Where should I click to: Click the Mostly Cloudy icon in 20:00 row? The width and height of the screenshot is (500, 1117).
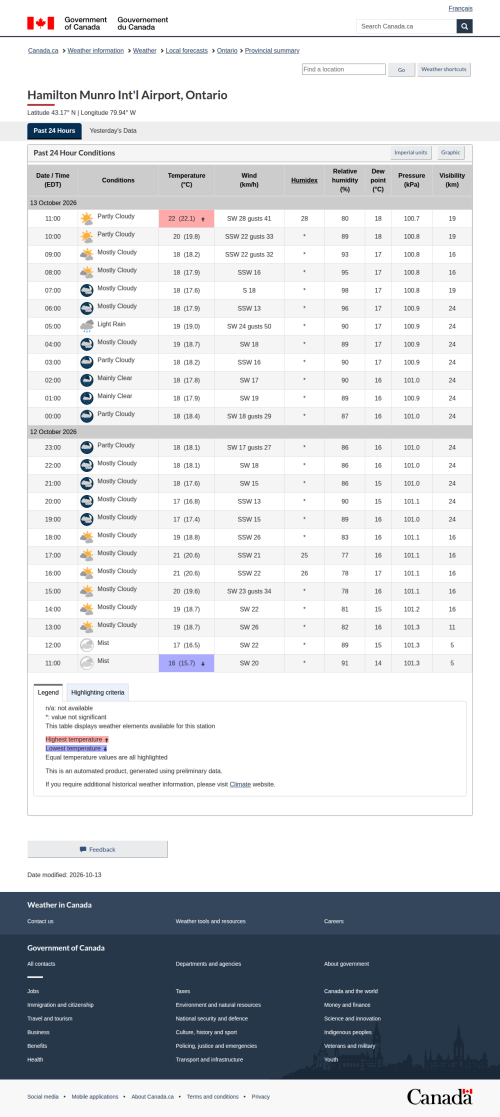pyautogui.click(x=86, y=502)
